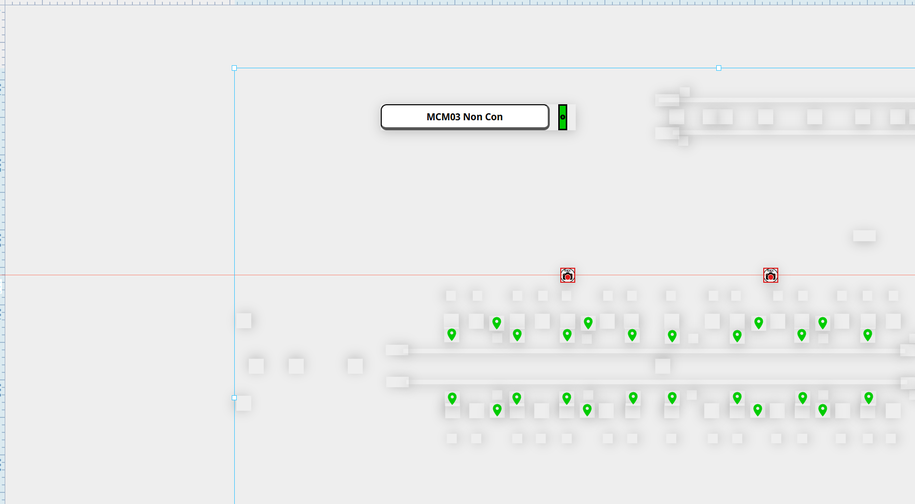Click the vertical ruler on the left

pos(3,250)
